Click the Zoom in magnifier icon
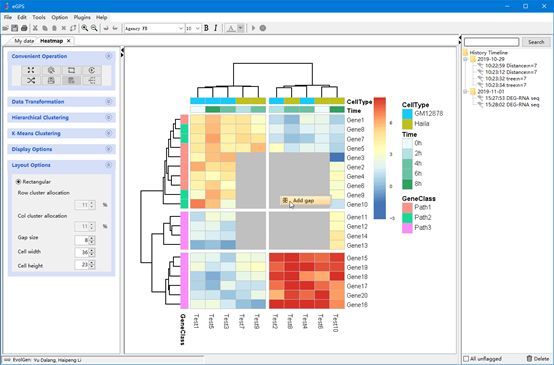This screenshot has height=365, width=554. point(85,28)
